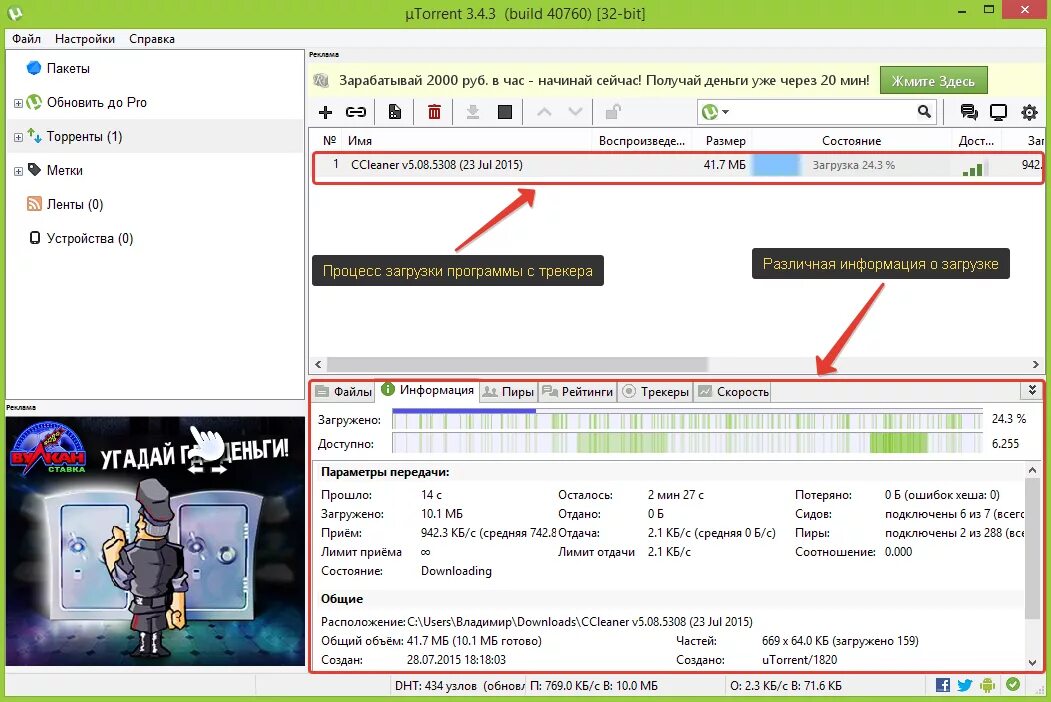Sort by the Воспроизведе... column header

point(641,141)
